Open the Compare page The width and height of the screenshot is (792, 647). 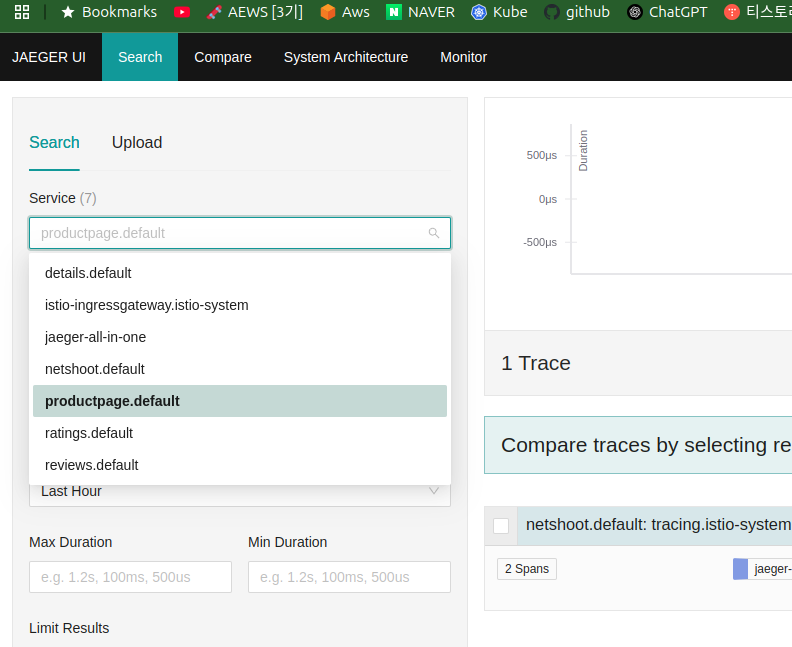point(223,57)
